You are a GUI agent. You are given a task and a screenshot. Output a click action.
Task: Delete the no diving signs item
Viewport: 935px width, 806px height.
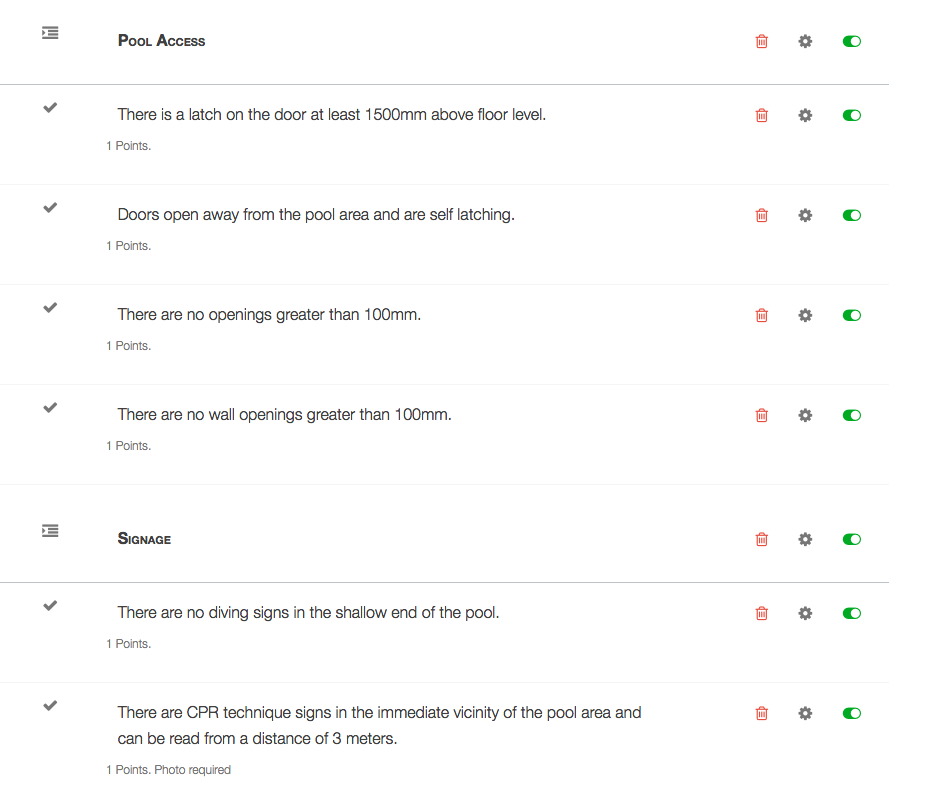click(762, 613)
